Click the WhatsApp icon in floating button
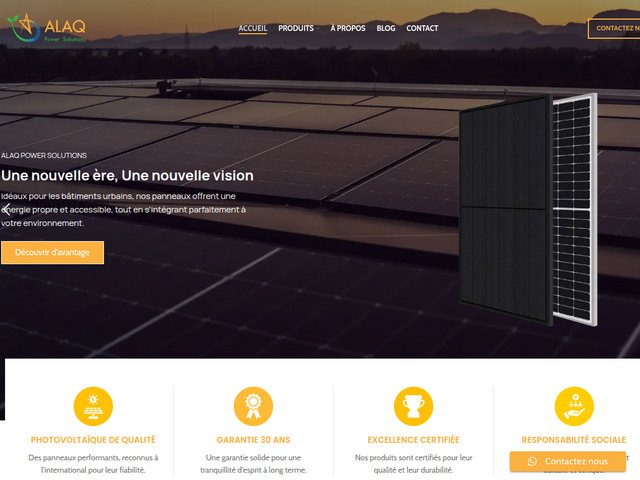The width and height of the screenshot is (640, 480). tap(532, 461)
